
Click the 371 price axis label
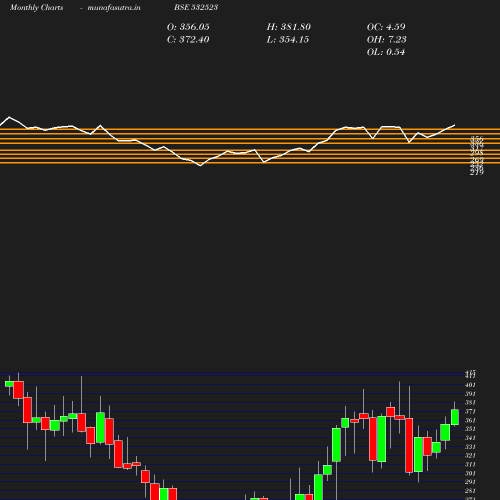click(470, 411)
